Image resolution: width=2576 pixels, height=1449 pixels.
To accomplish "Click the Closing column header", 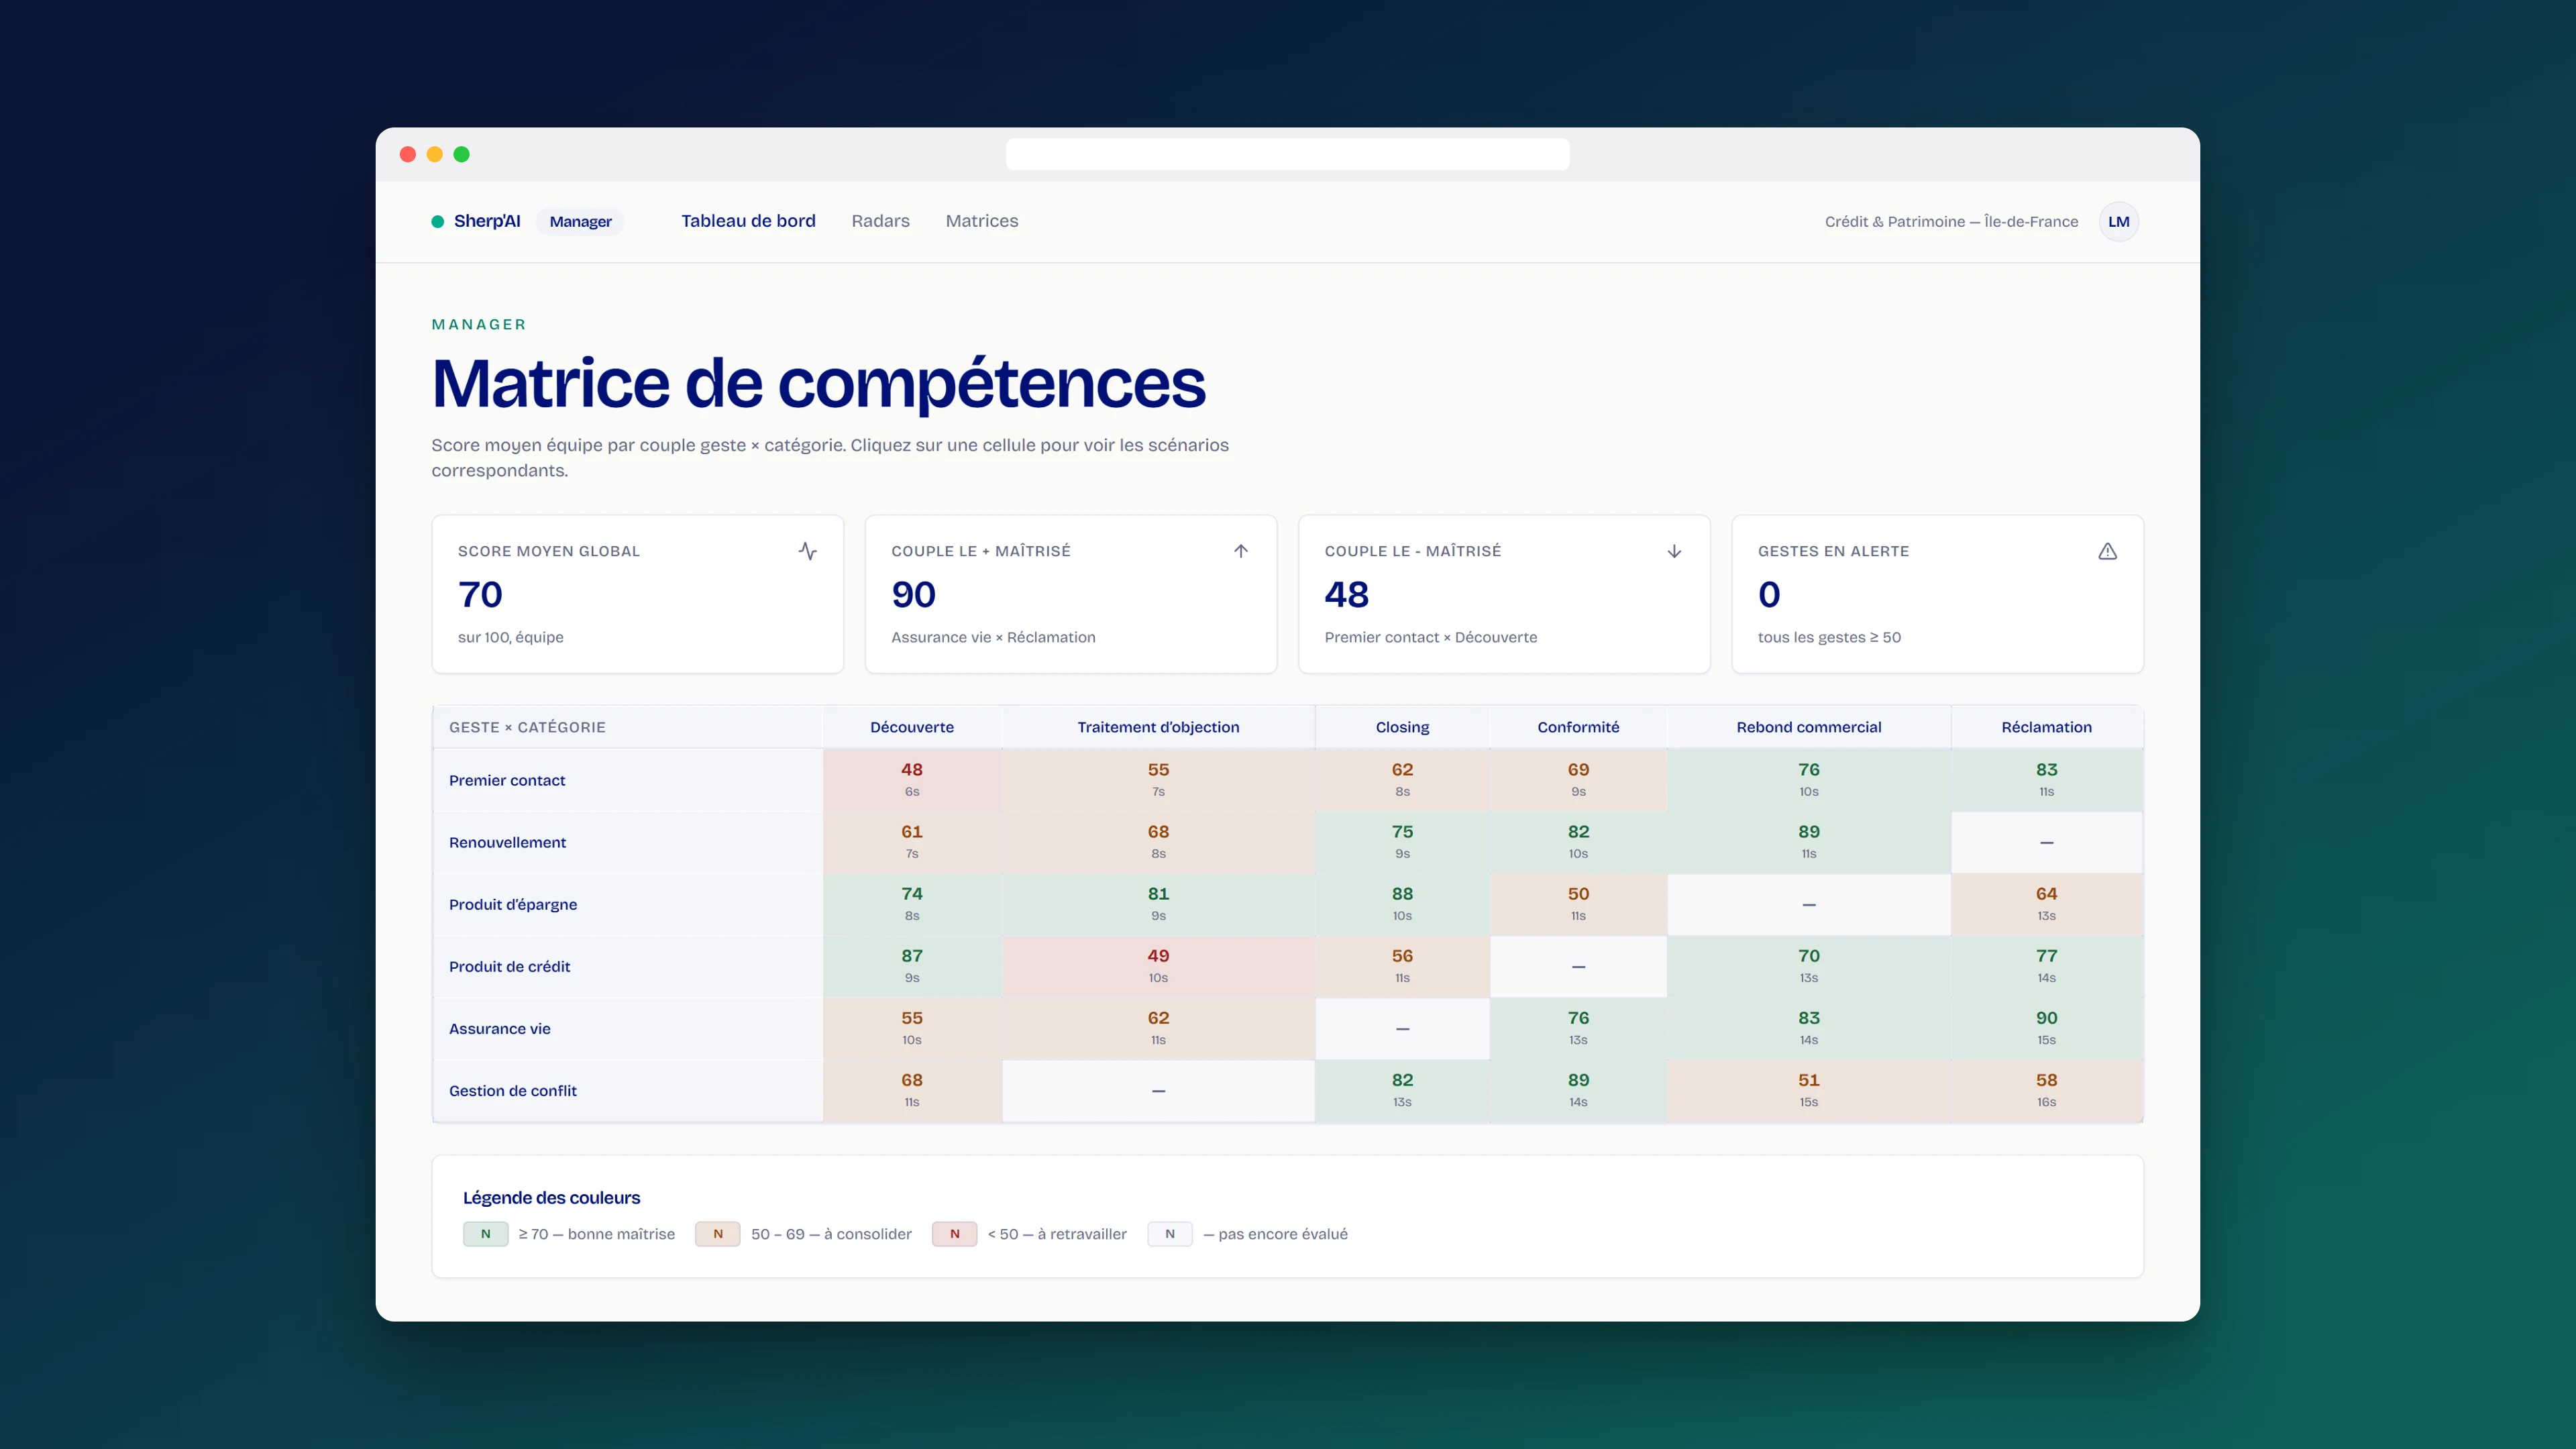I will 1402,727.
